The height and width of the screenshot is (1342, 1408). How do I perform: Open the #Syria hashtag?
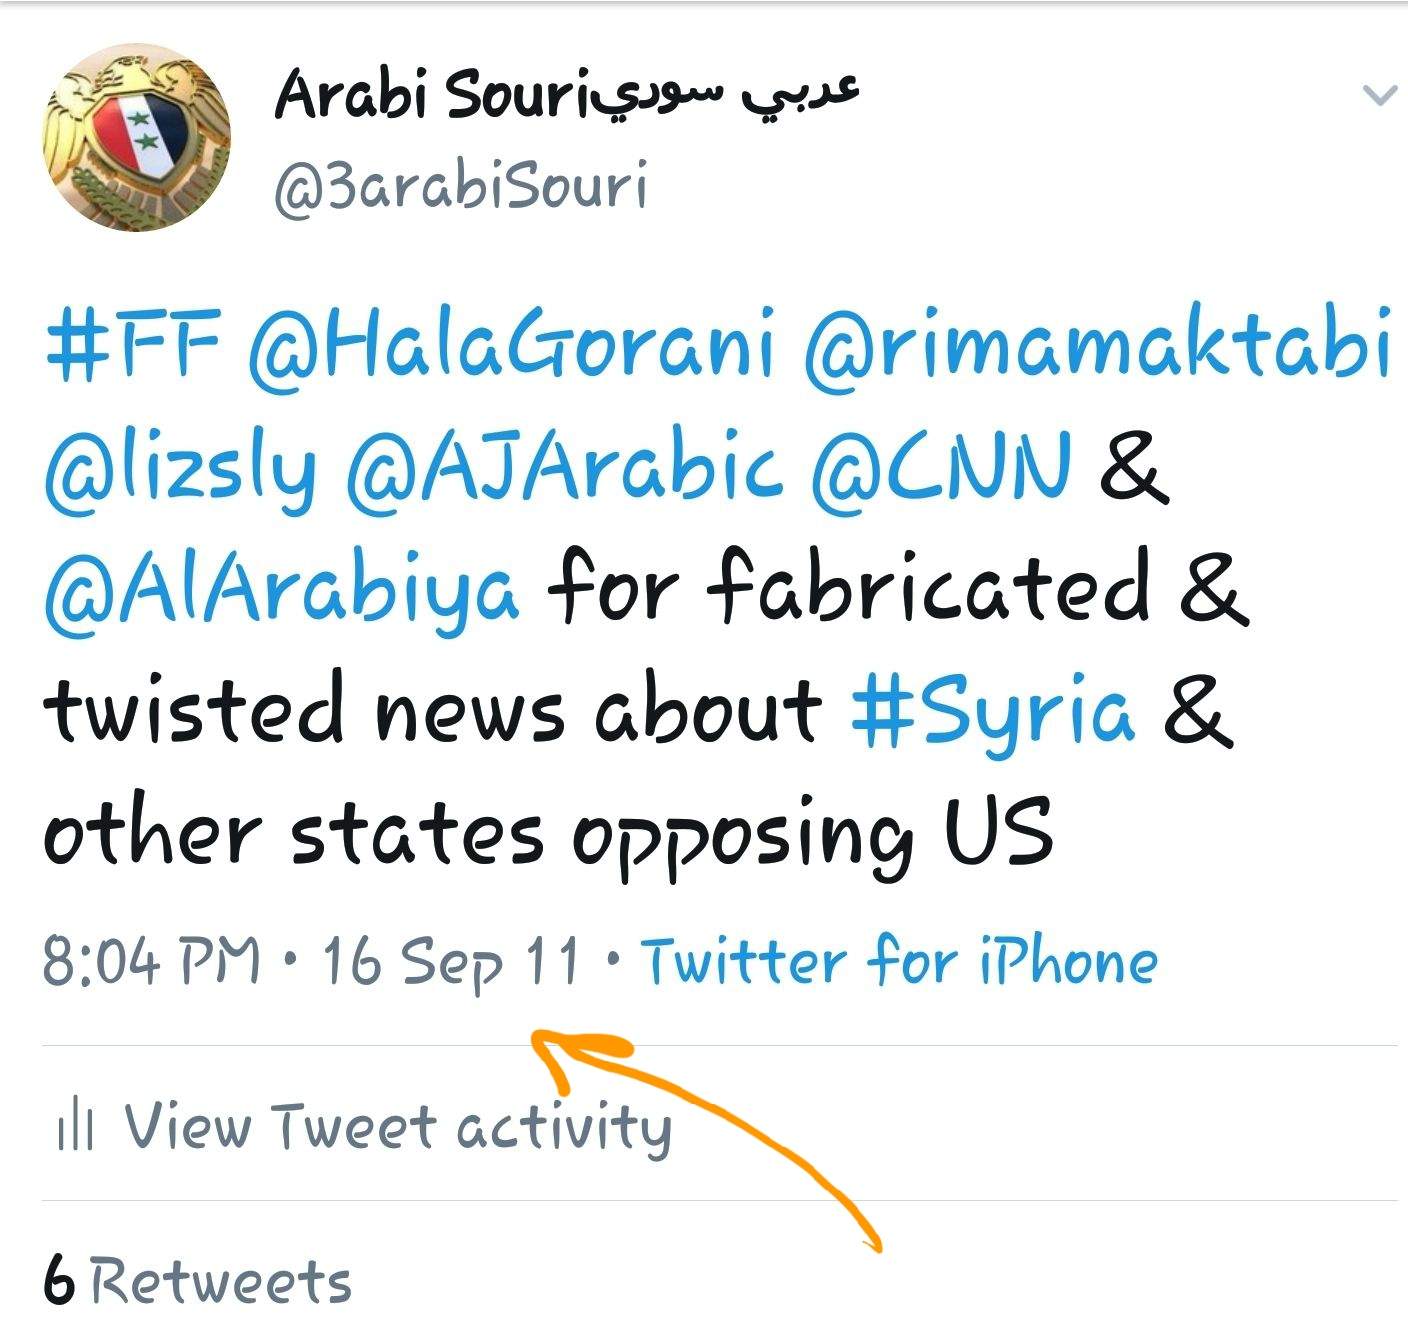click(x=993, y=710)
